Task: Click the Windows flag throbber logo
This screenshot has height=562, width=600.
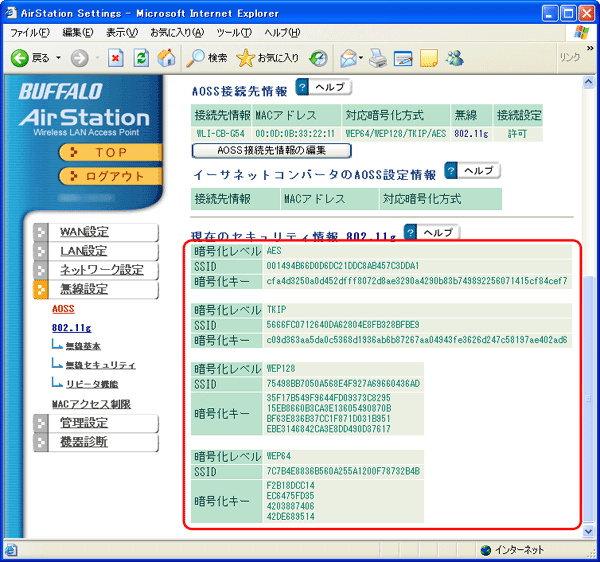Action: click(x=582, y=33)
